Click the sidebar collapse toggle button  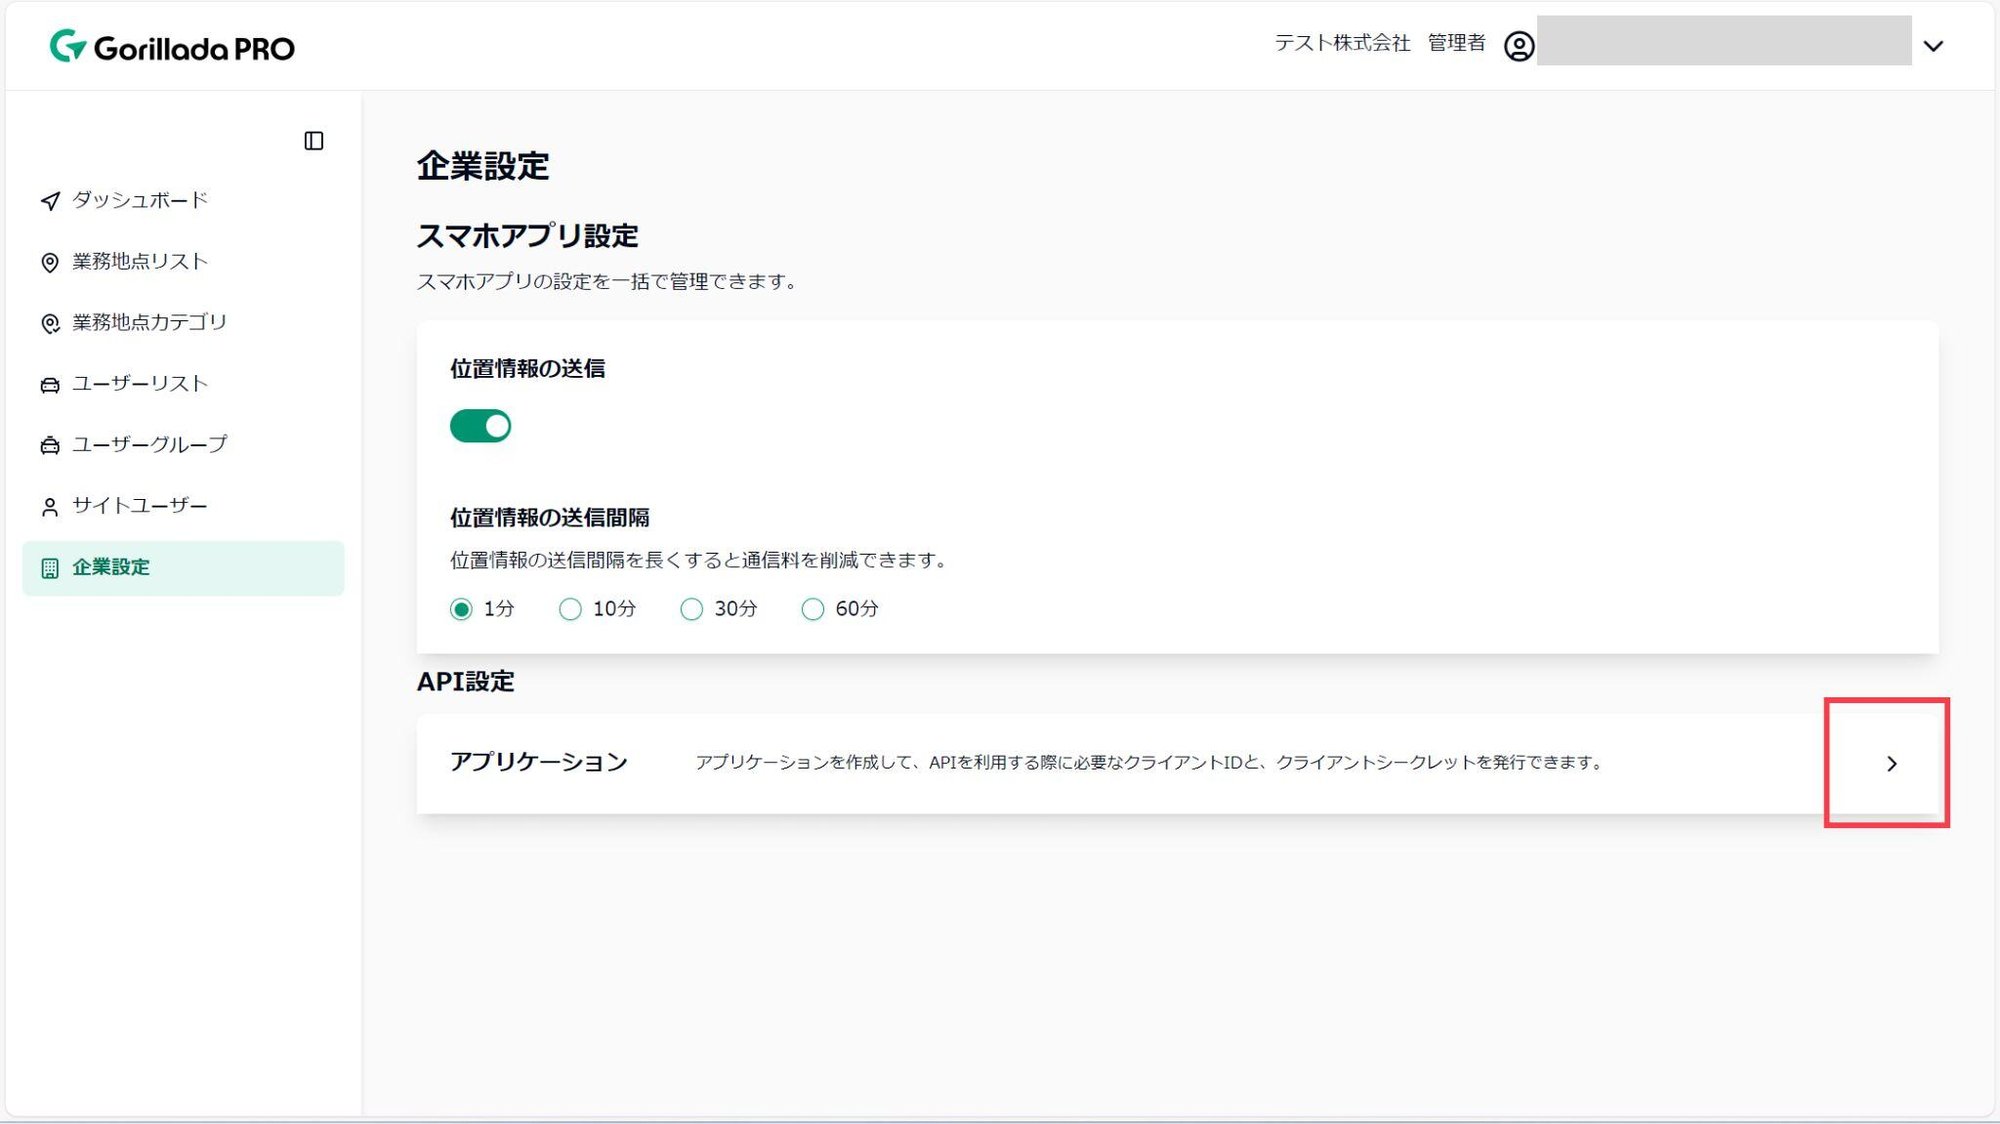tap(313, 140)
